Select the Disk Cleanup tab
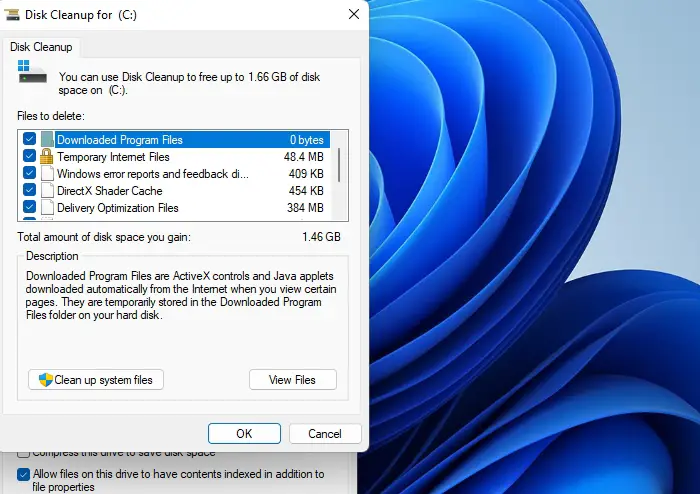Screen dimensions: 700x494 41,47
